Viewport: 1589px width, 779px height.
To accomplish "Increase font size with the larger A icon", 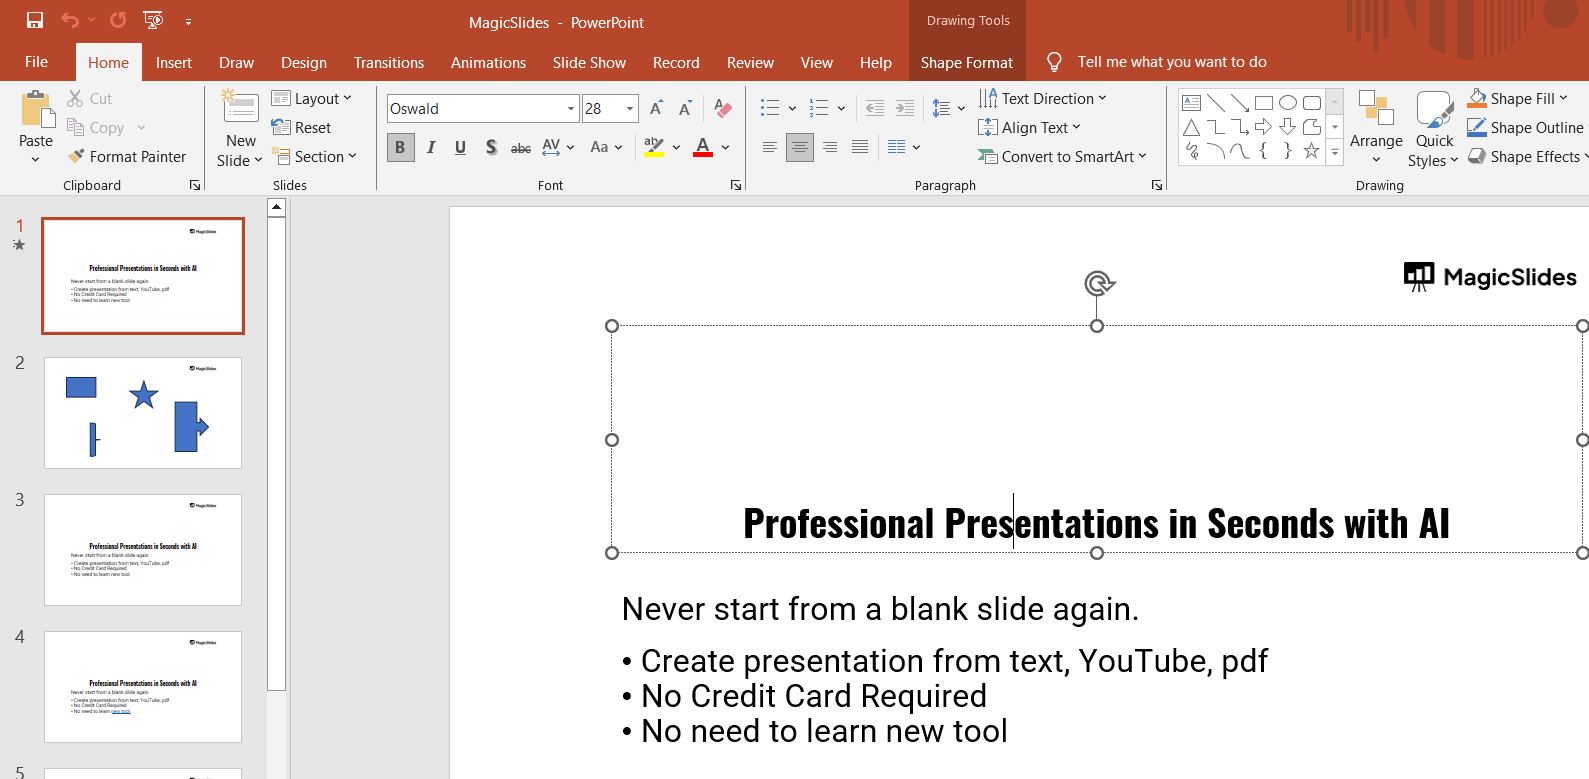I will coord(656,108).
